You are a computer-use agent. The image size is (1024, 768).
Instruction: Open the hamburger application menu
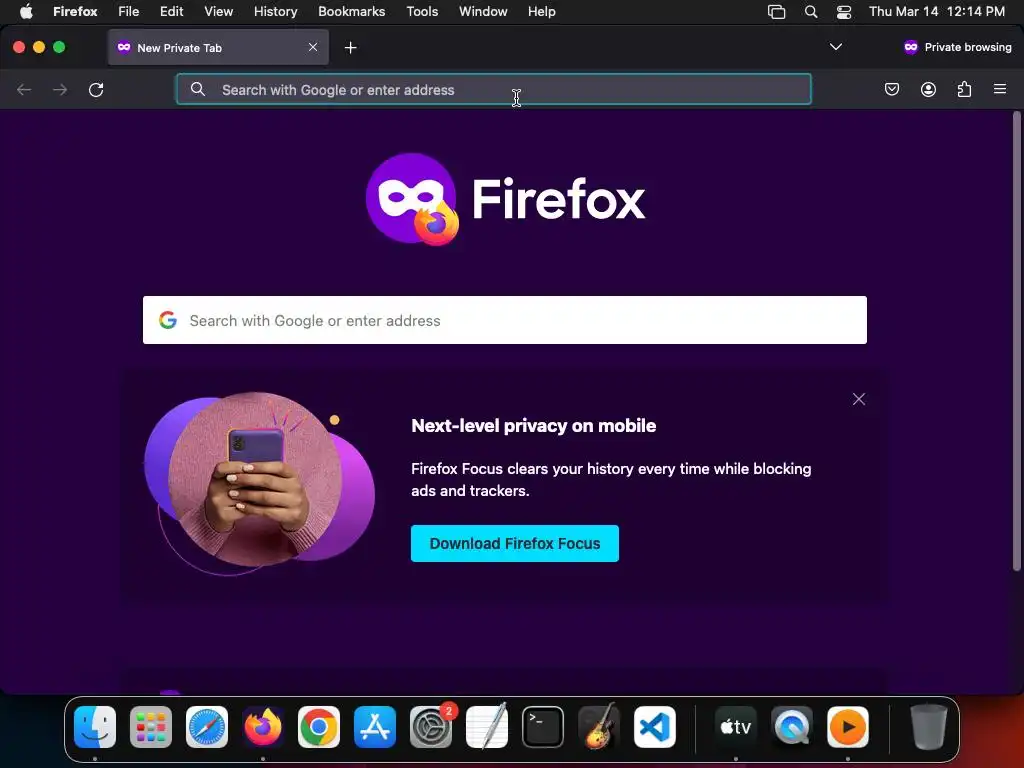(1000, 89)
